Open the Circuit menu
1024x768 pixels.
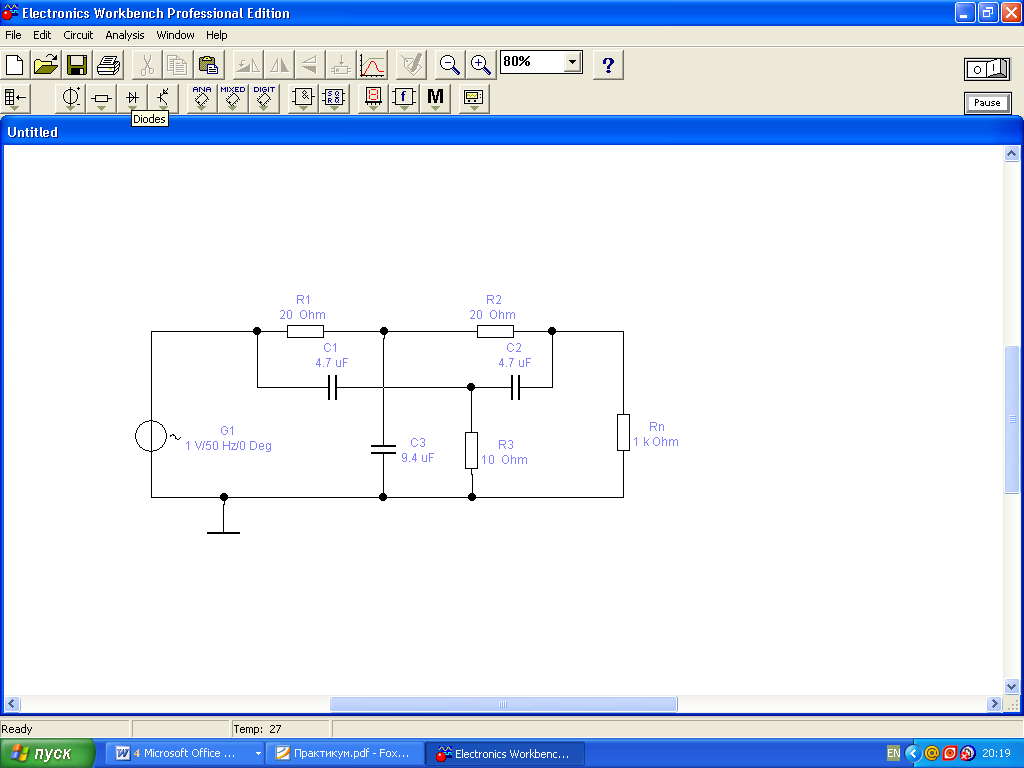[x=78, y=35]
